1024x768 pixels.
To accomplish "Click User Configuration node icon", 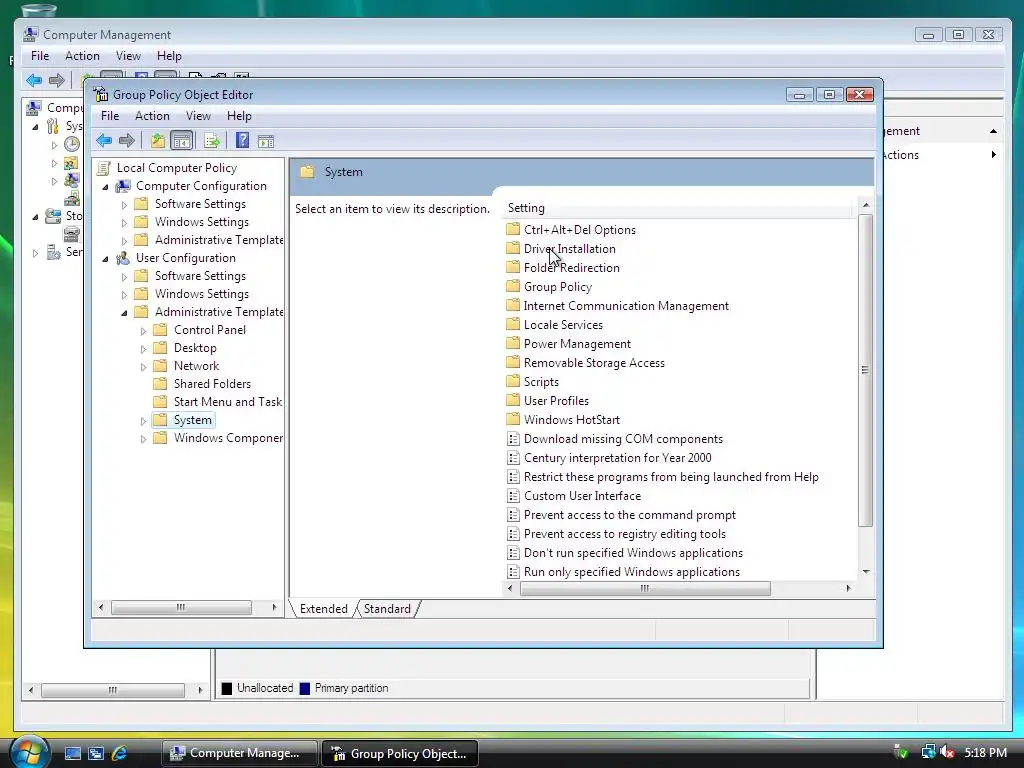I will (123, 258).
